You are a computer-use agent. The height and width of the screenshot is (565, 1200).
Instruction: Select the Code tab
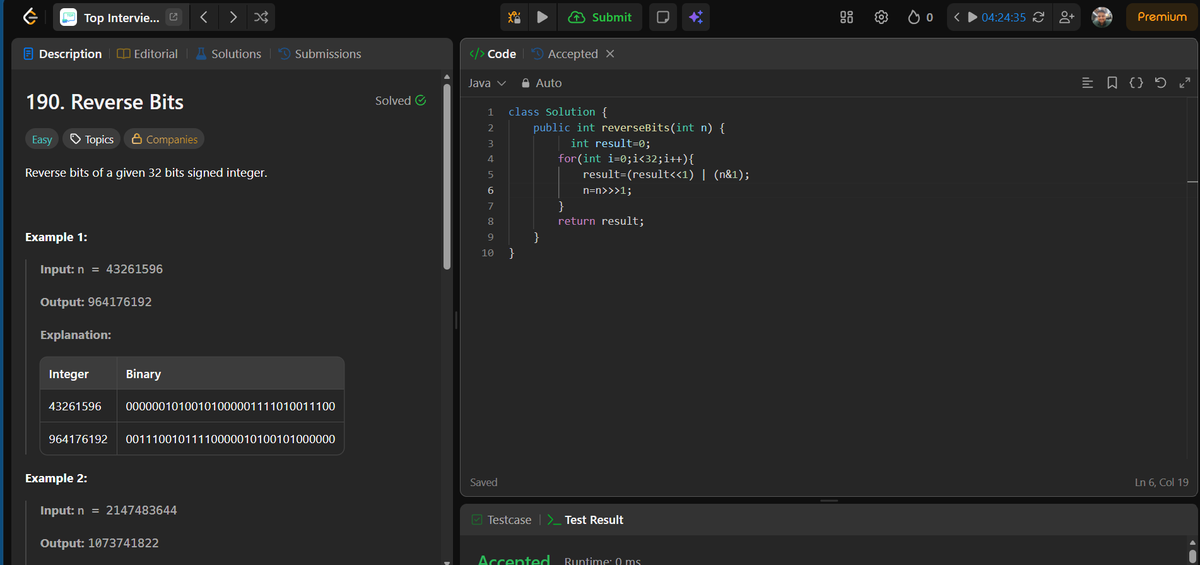click(493, 54)
